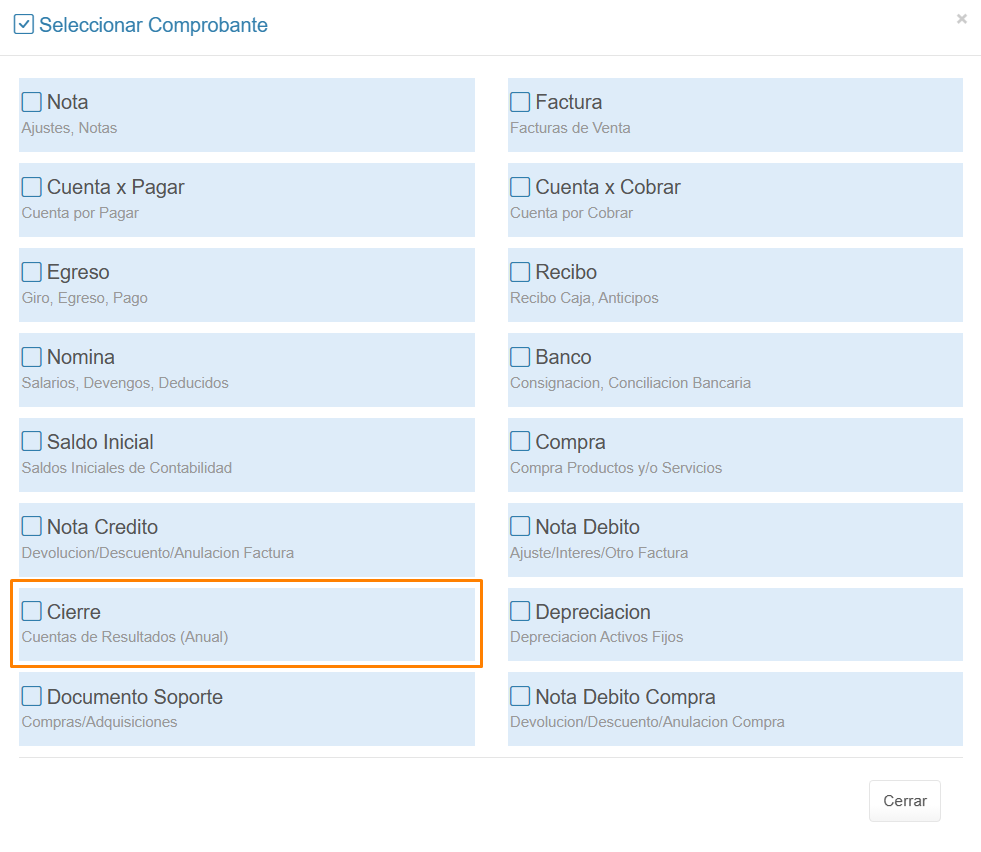The height and width of the screenshot is (852, 981).
Task: Select the Recibo square icon
Action: tap(520, 272)
